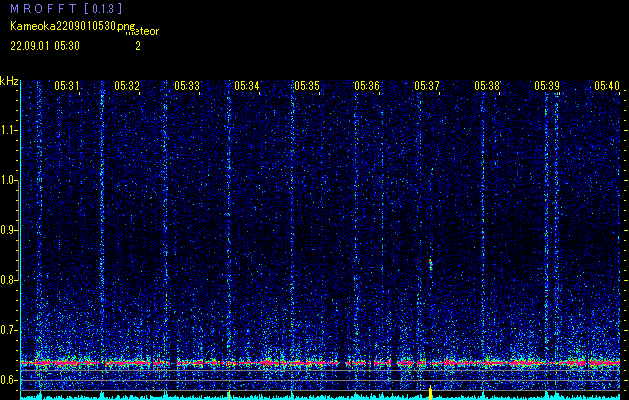Click the 05:36 time label

tap(367, 85)
